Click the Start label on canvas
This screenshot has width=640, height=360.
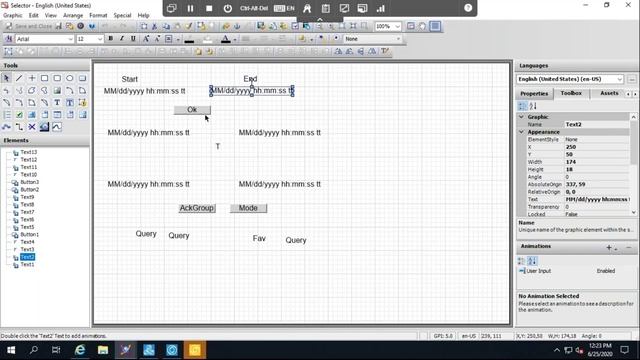tap(130, 79)
